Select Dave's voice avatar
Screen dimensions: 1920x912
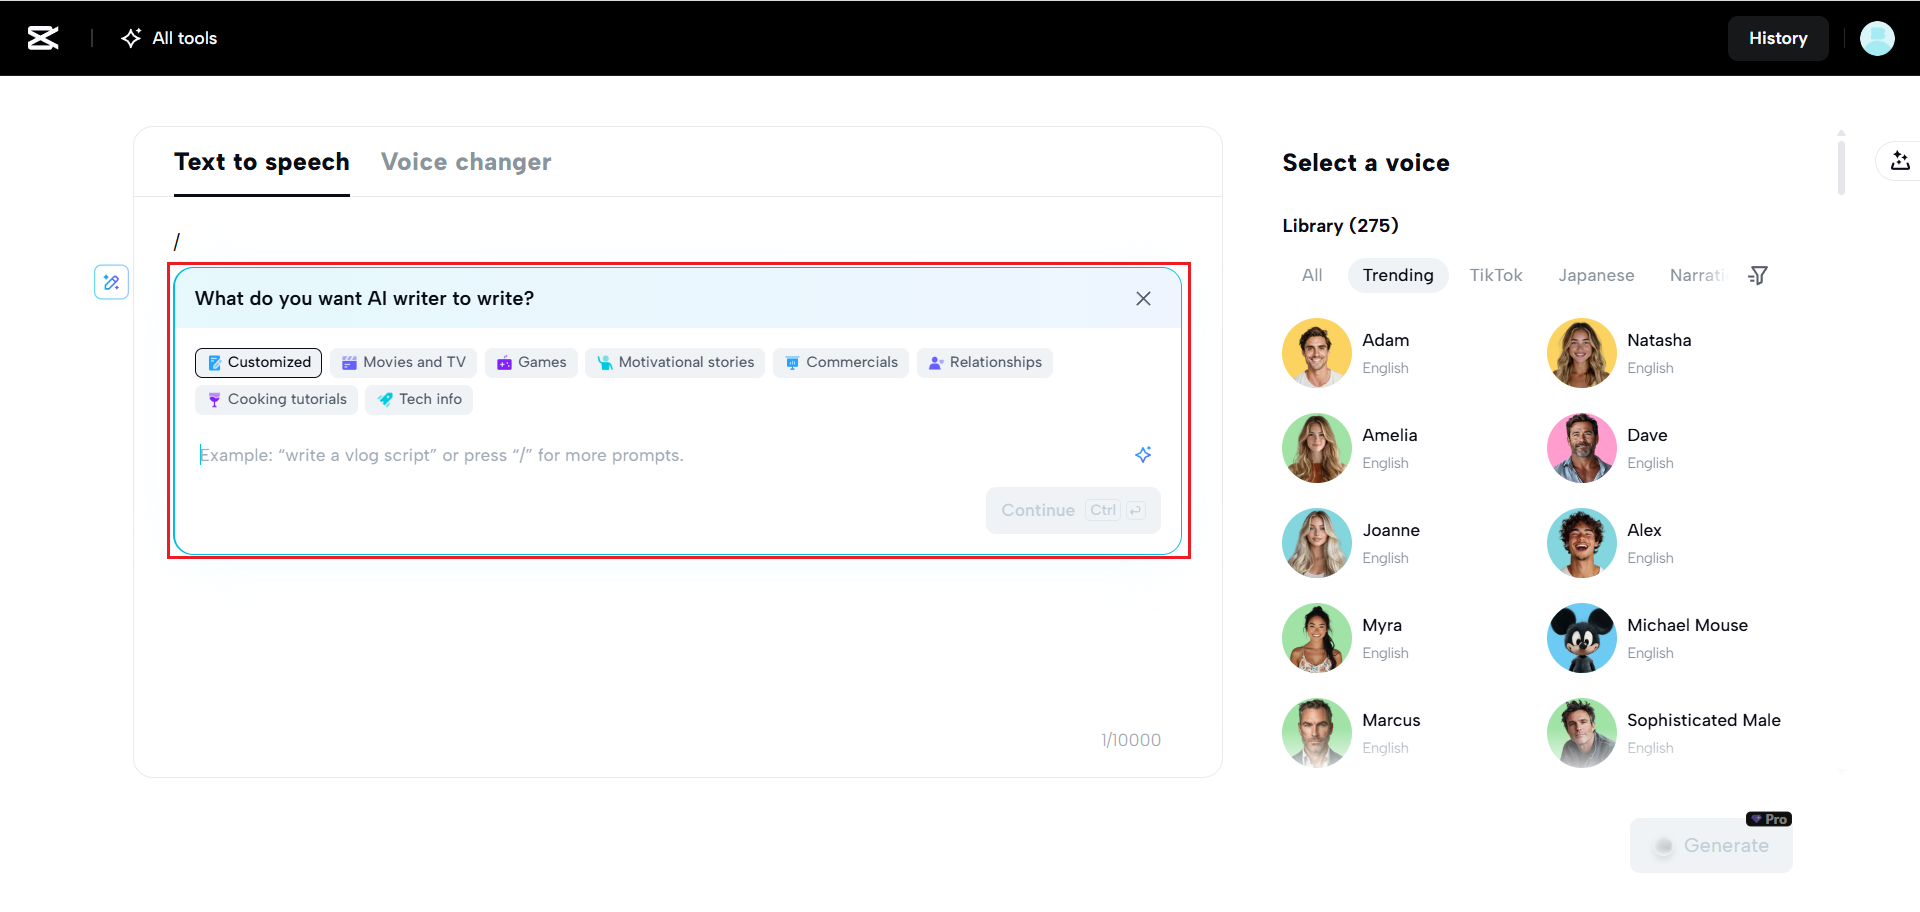click(1582, 448)
